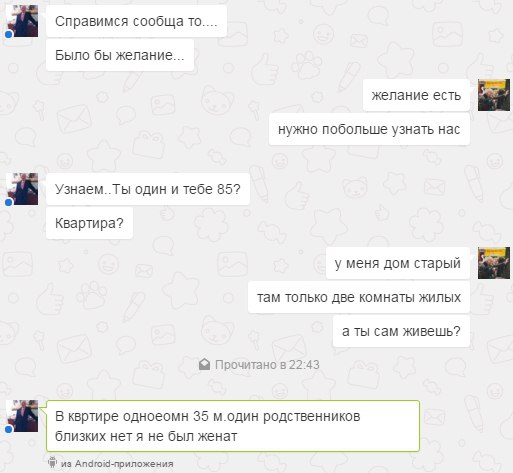Click highlighted message "В квртире одноеомн 35 м"
Screen dimensions: 513x473
[x=233, y=426]
